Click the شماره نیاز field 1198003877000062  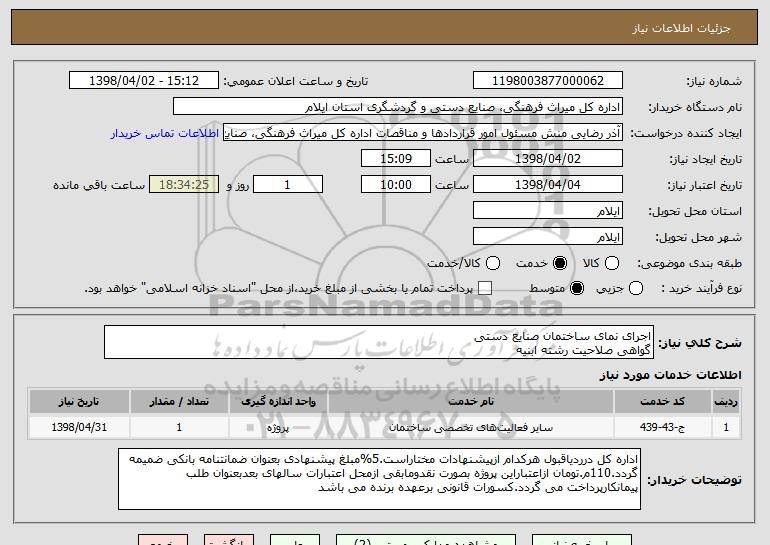[548, 81]
